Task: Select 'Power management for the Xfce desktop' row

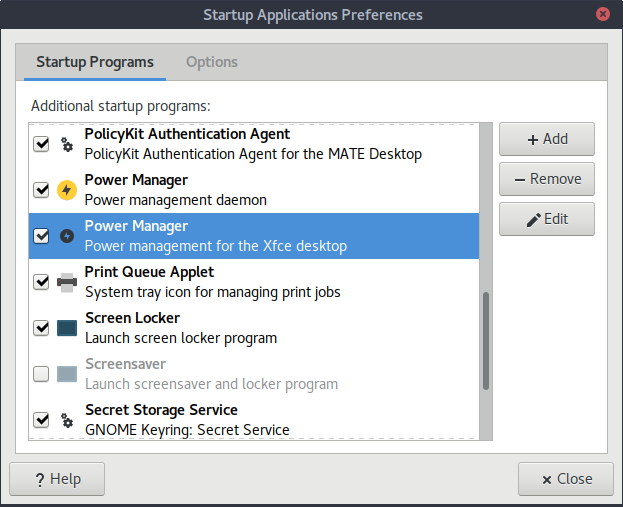Action: coord(254,236)
